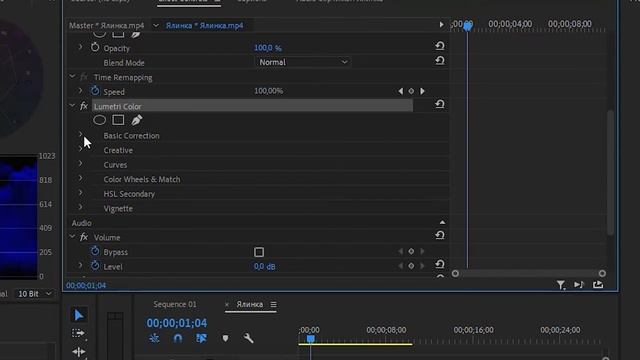The width and height of the screenshot is (640, 360).
Task: Select the free draw bezier pen under Lumetri Color
Action: click(137, 120)
